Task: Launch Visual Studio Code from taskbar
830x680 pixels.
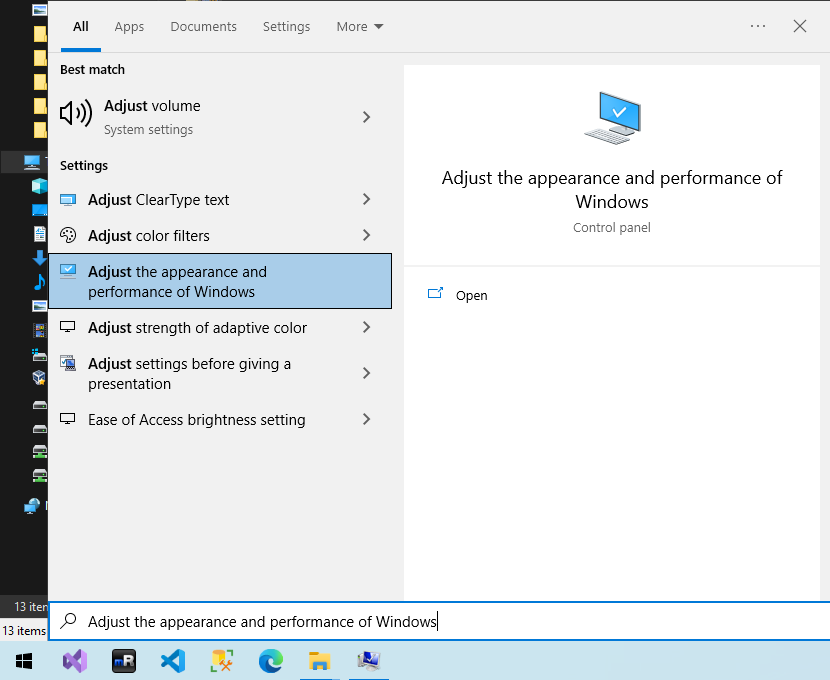Action: coord(173,661)
